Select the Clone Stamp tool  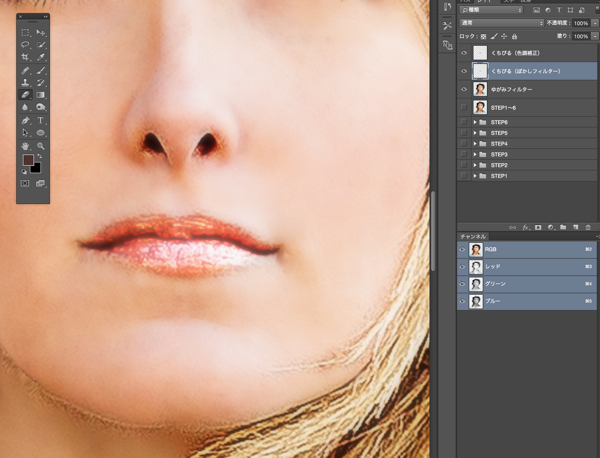click(25, 82)
